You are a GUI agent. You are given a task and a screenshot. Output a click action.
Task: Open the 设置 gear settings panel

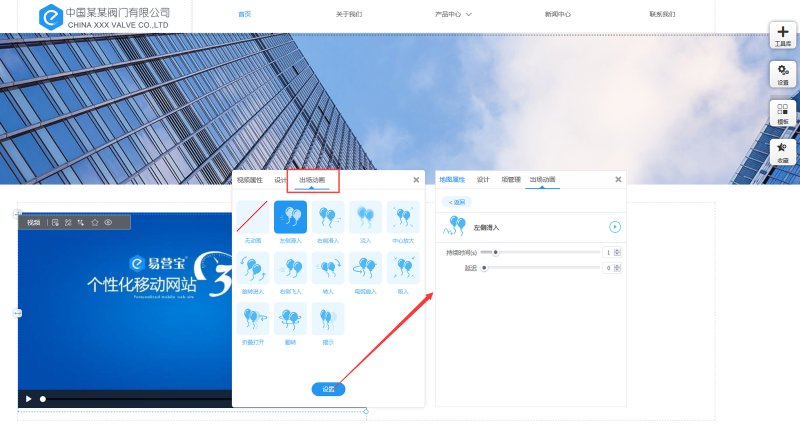click(x=782, y=73)
